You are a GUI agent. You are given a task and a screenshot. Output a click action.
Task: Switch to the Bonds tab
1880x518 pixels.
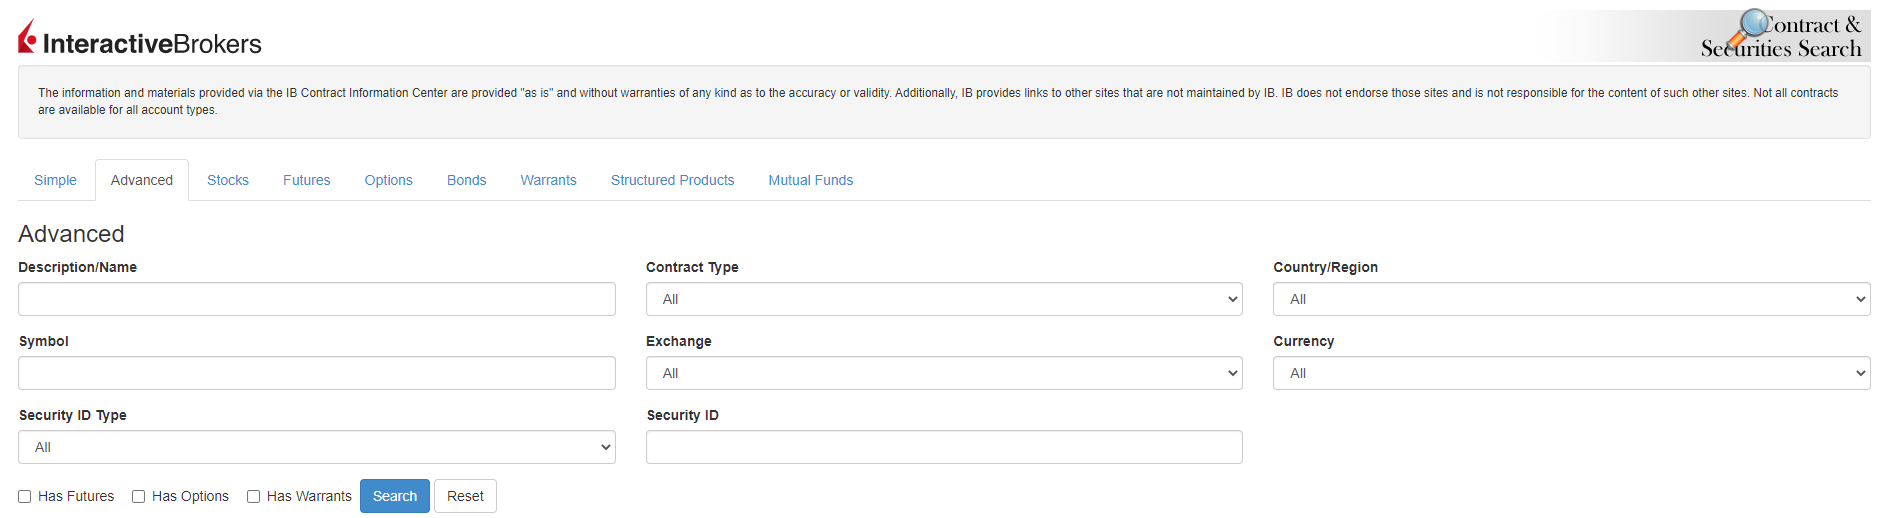pos(466,180)
